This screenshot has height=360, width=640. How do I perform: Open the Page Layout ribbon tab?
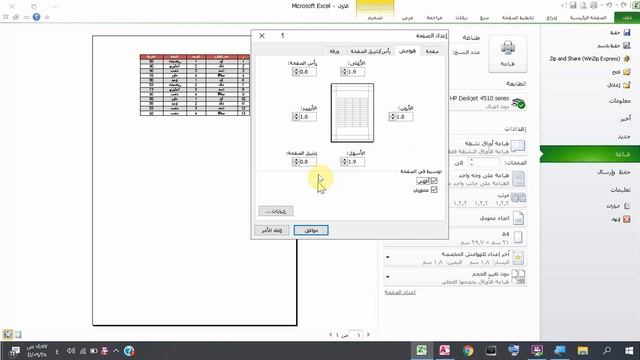[518, 18]
